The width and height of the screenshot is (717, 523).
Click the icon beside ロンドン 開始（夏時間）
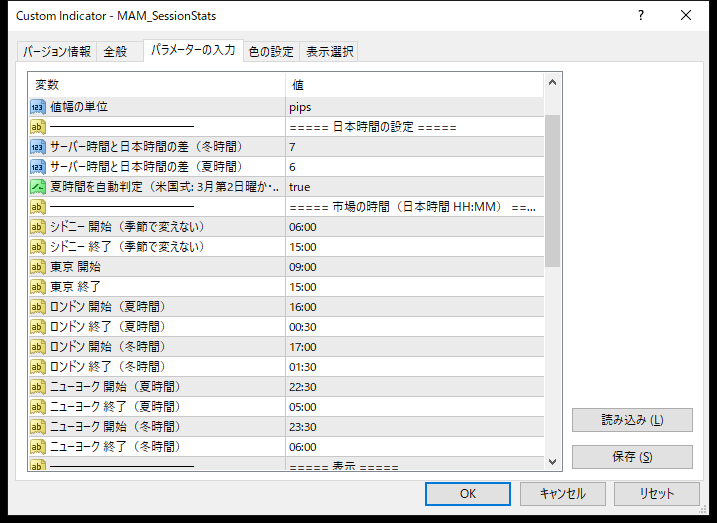(38, 307)
